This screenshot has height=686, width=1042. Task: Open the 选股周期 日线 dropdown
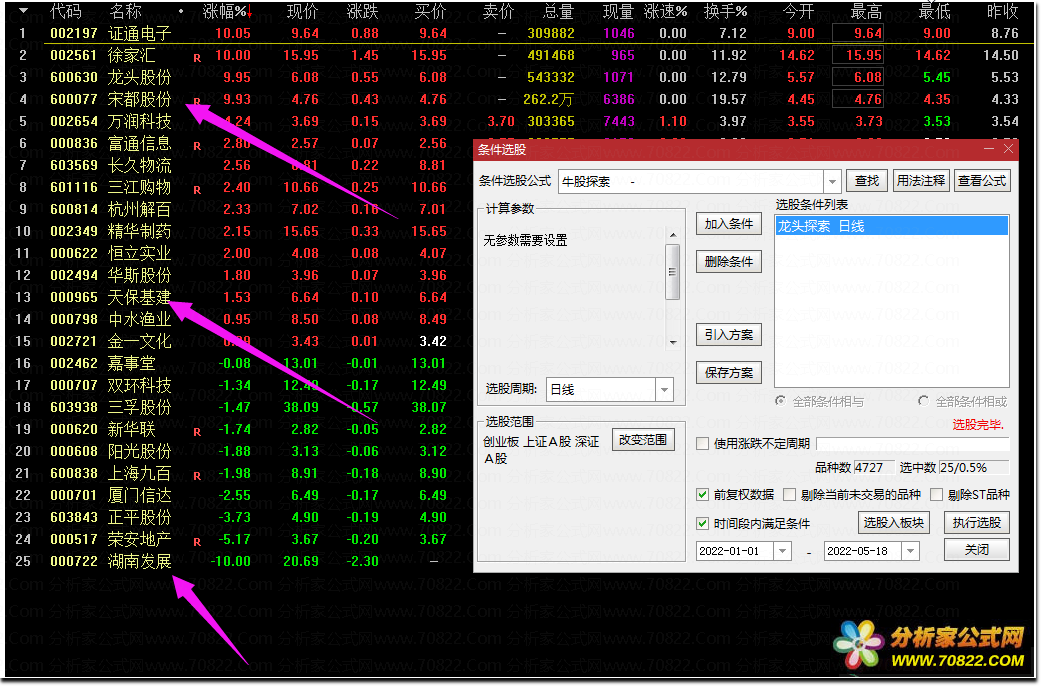tap(664, 390)
